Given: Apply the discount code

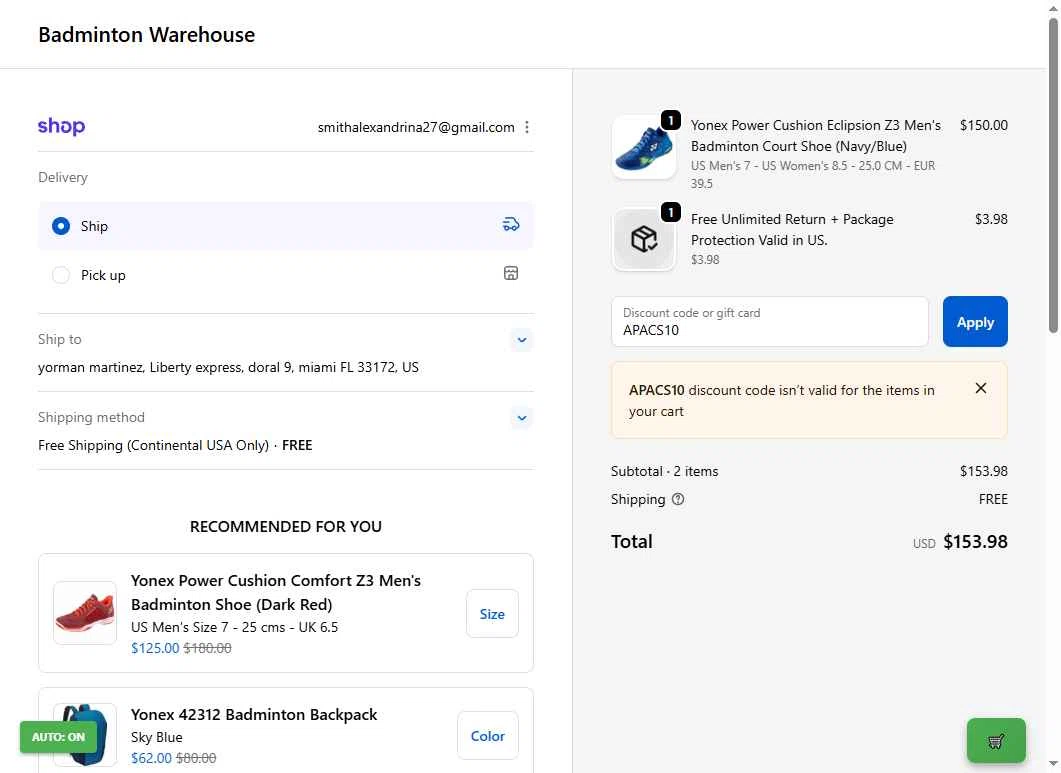Looking at the screenshot, I should click(x=975, y=322).
